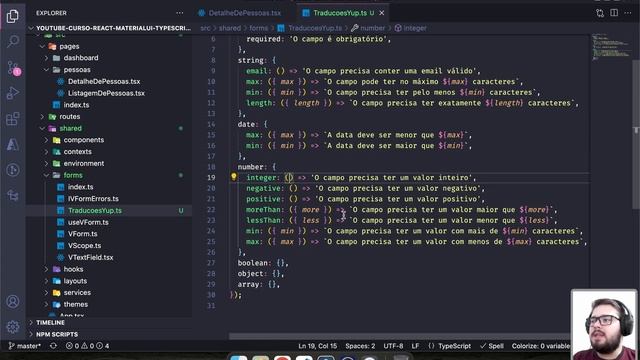The image size is (640, 360).
Task: Click the Colorize variables status item
Action: [541, 346]
